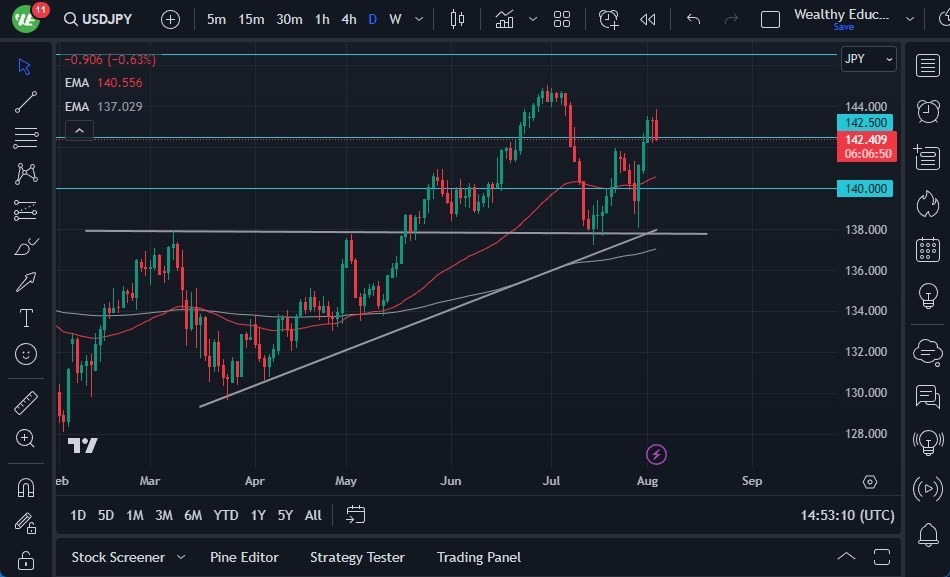This screenshot has height=577, width=950.
Task: Toggle fullscreen chart mode
Action: pos(883,556)
